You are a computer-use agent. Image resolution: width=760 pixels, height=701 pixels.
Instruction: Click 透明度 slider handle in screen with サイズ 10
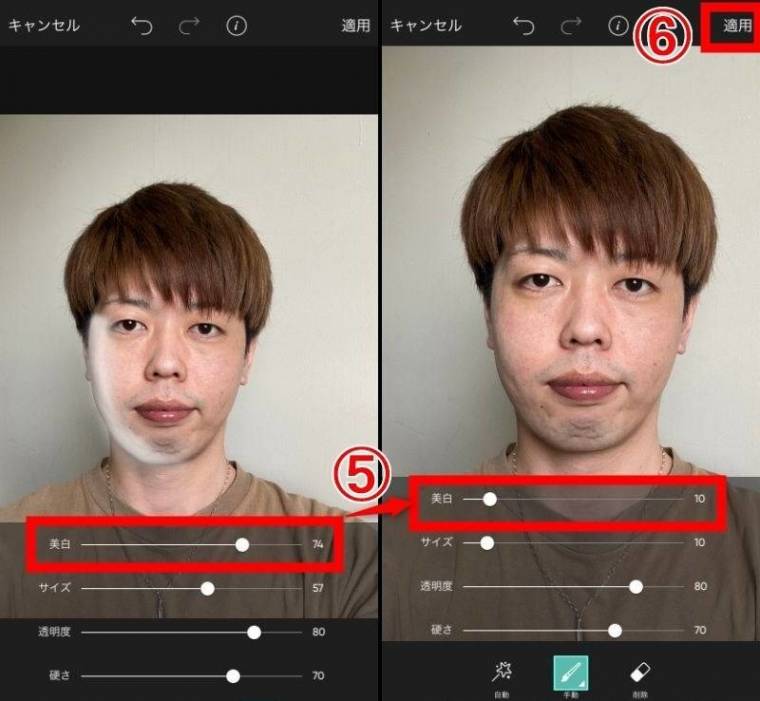click(636, 587)
